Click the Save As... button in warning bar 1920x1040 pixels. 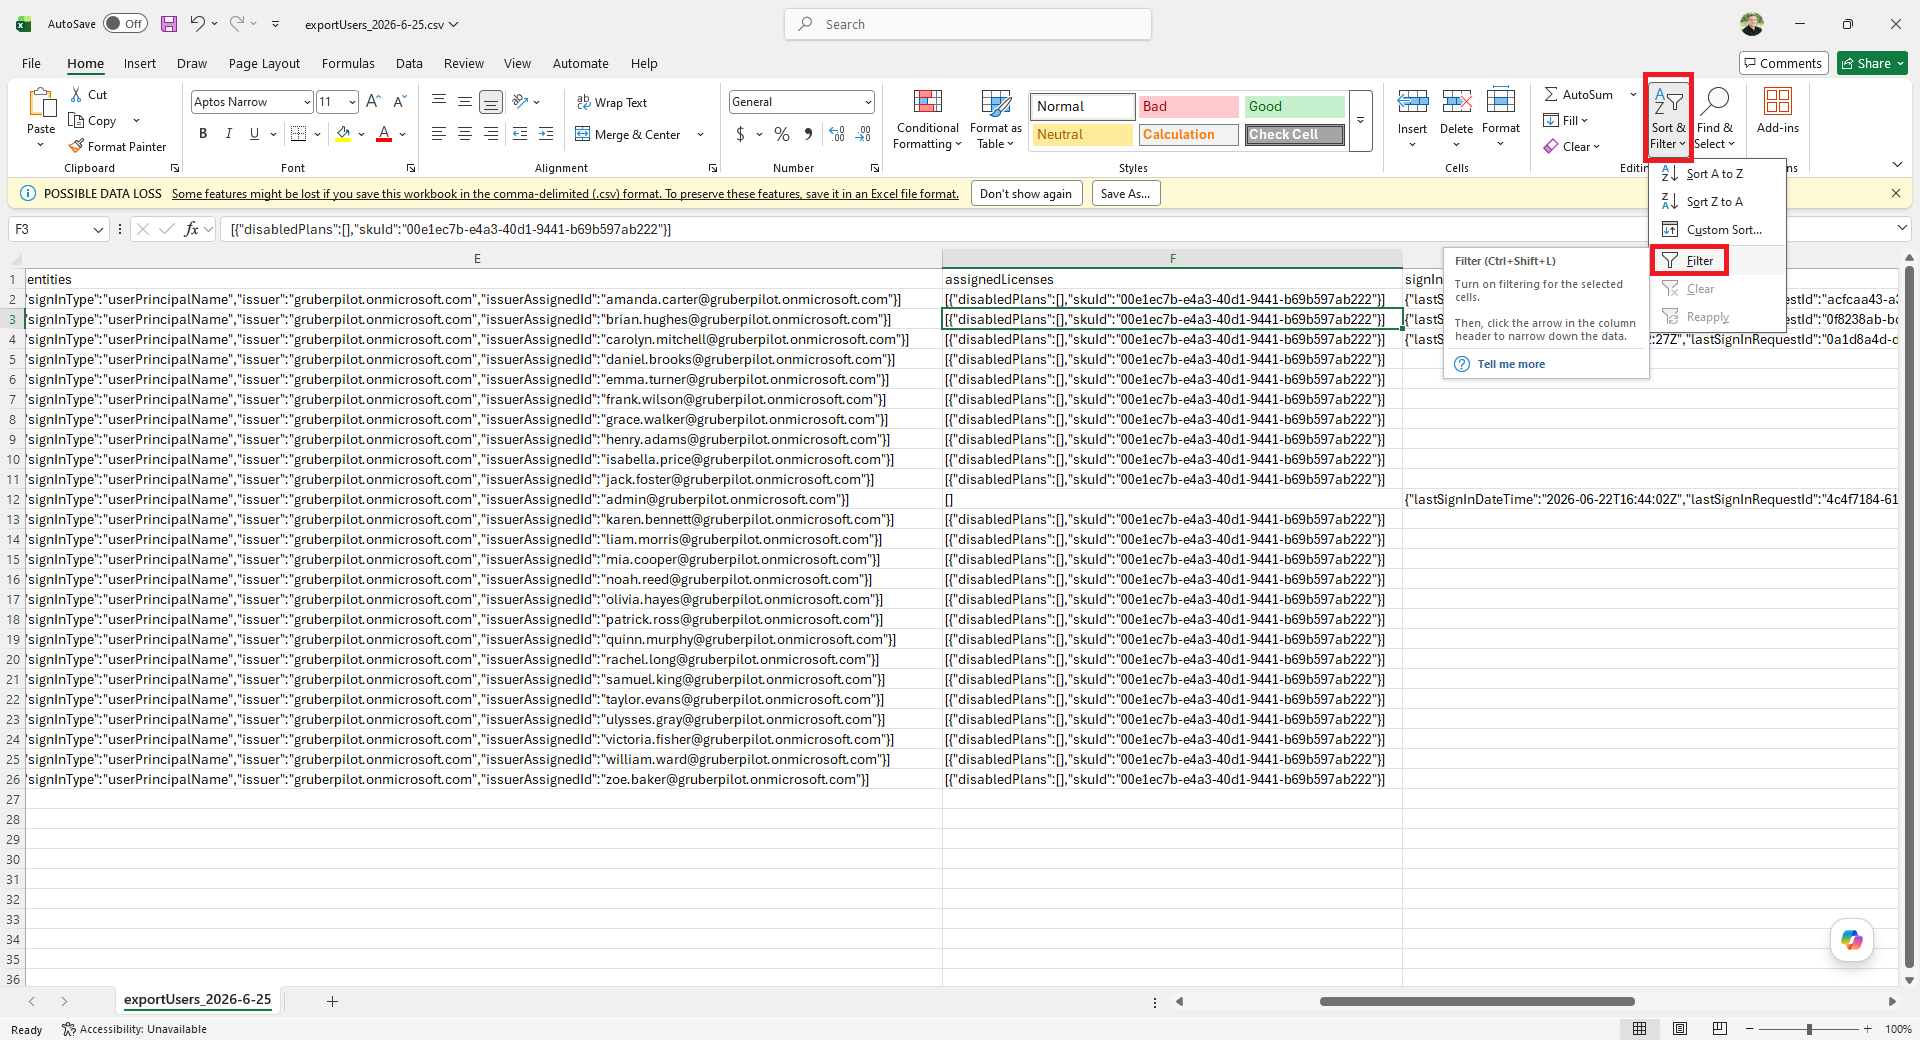(1125, 194)
